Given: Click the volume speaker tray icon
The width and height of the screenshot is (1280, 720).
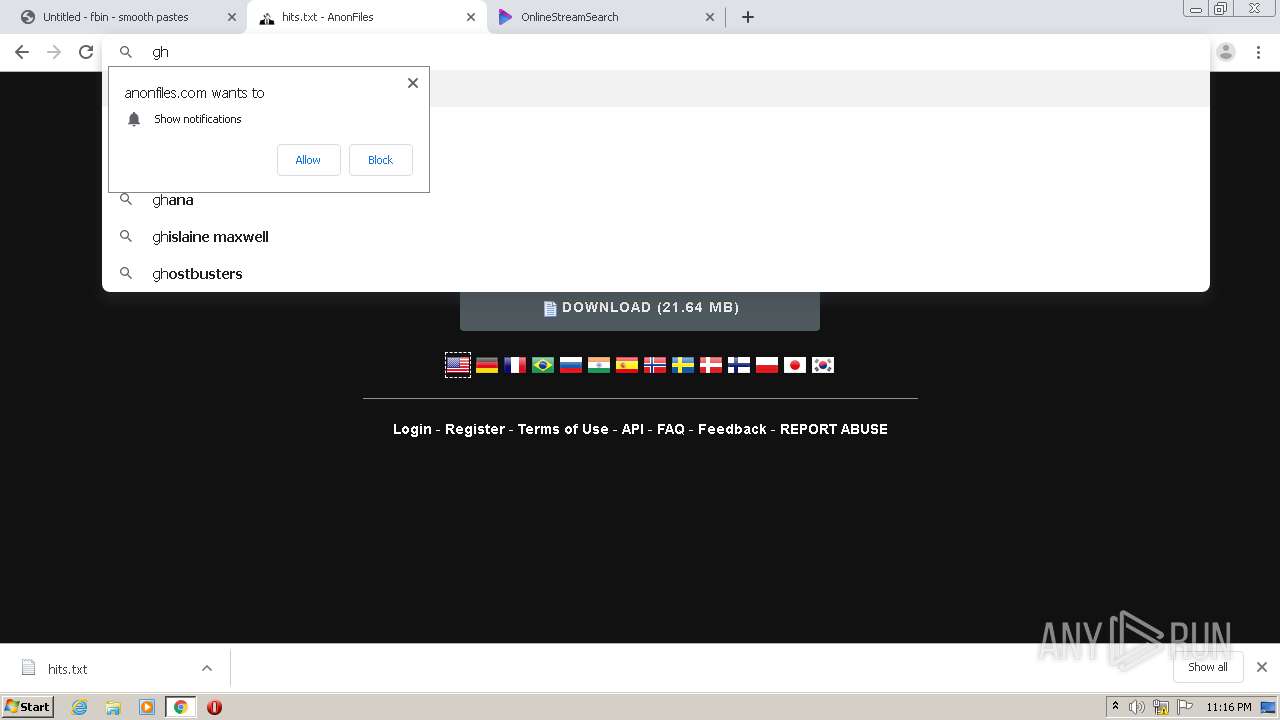Looking at the screenshot, I should tap(1137, 707).
